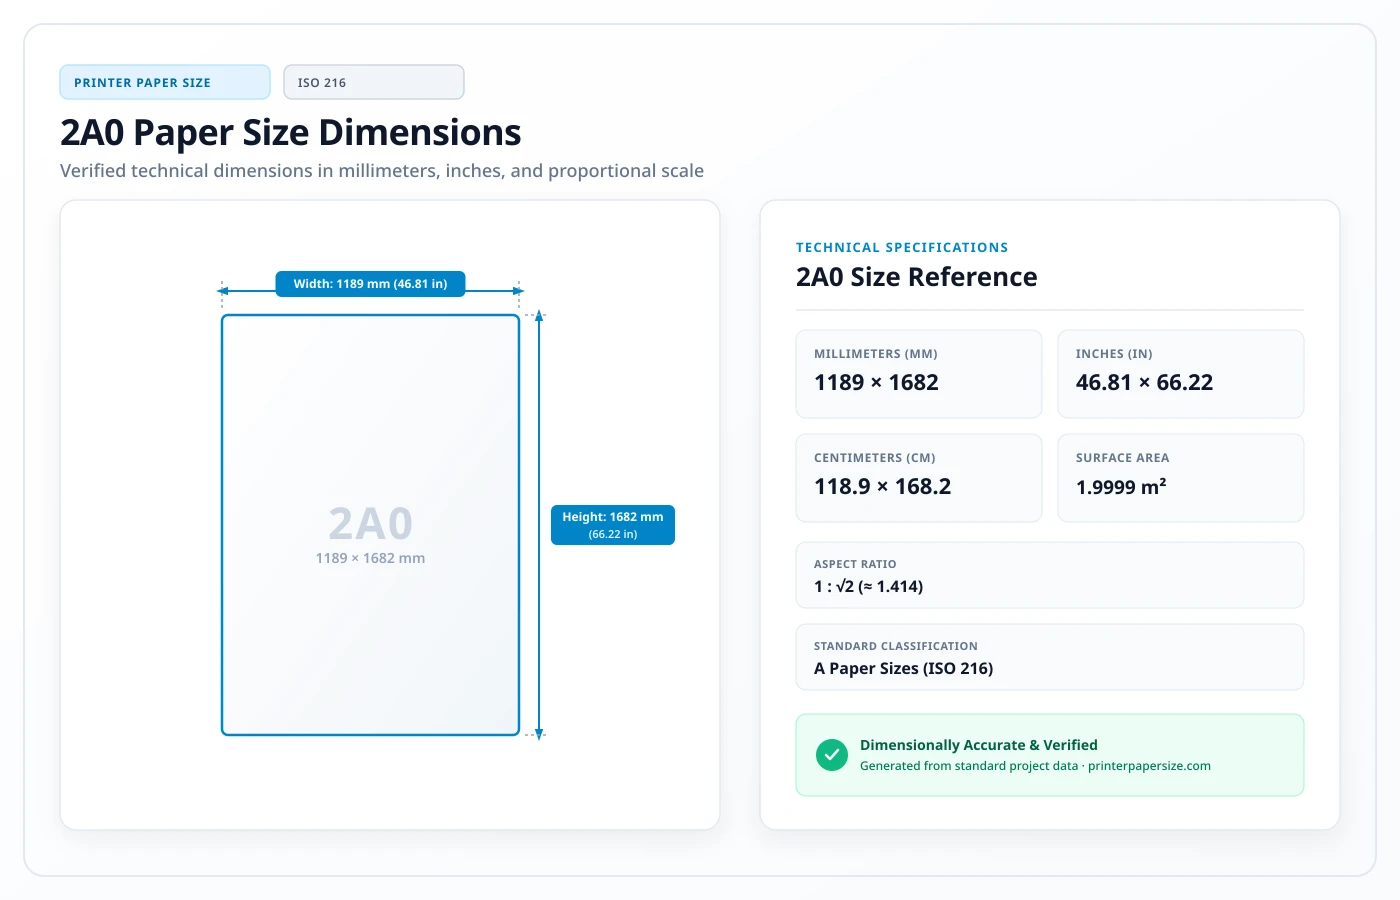Click the 2A0 Paper Size Dimensions heading
The image size is (1400, 900).
click(x=291, y=132)
